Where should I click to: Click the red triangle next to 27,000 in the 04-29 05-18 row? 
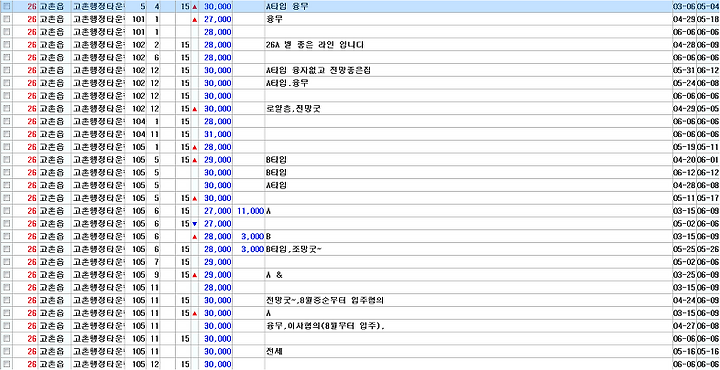(x=195, y=20)
